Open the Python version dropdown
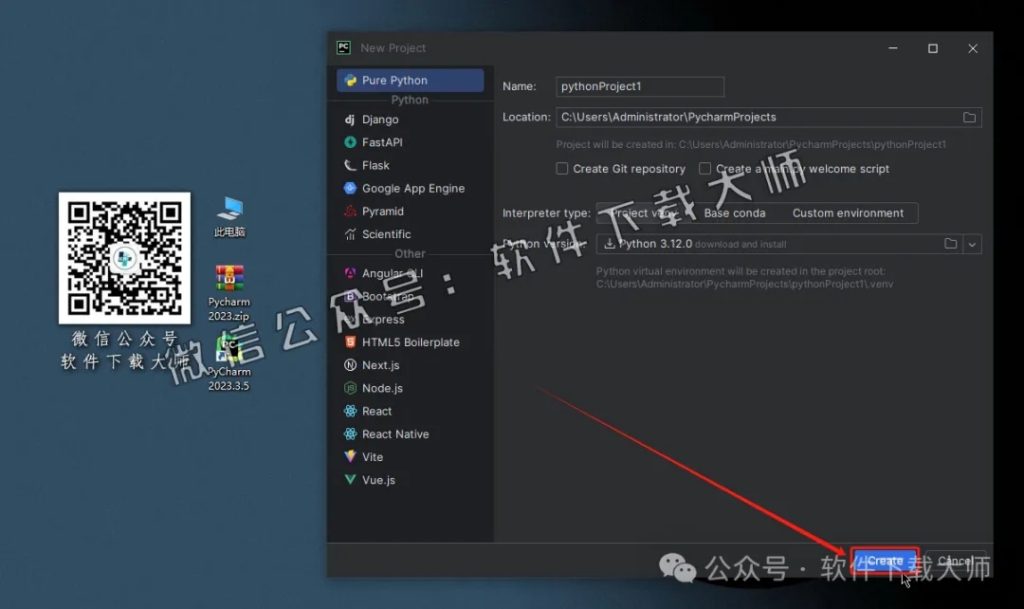 point(971,243)
